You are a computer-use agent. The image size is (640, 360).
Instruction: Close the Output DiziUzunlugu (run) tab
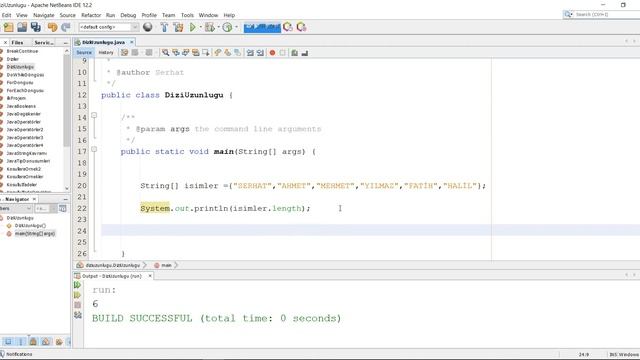(x=150, y=276)
